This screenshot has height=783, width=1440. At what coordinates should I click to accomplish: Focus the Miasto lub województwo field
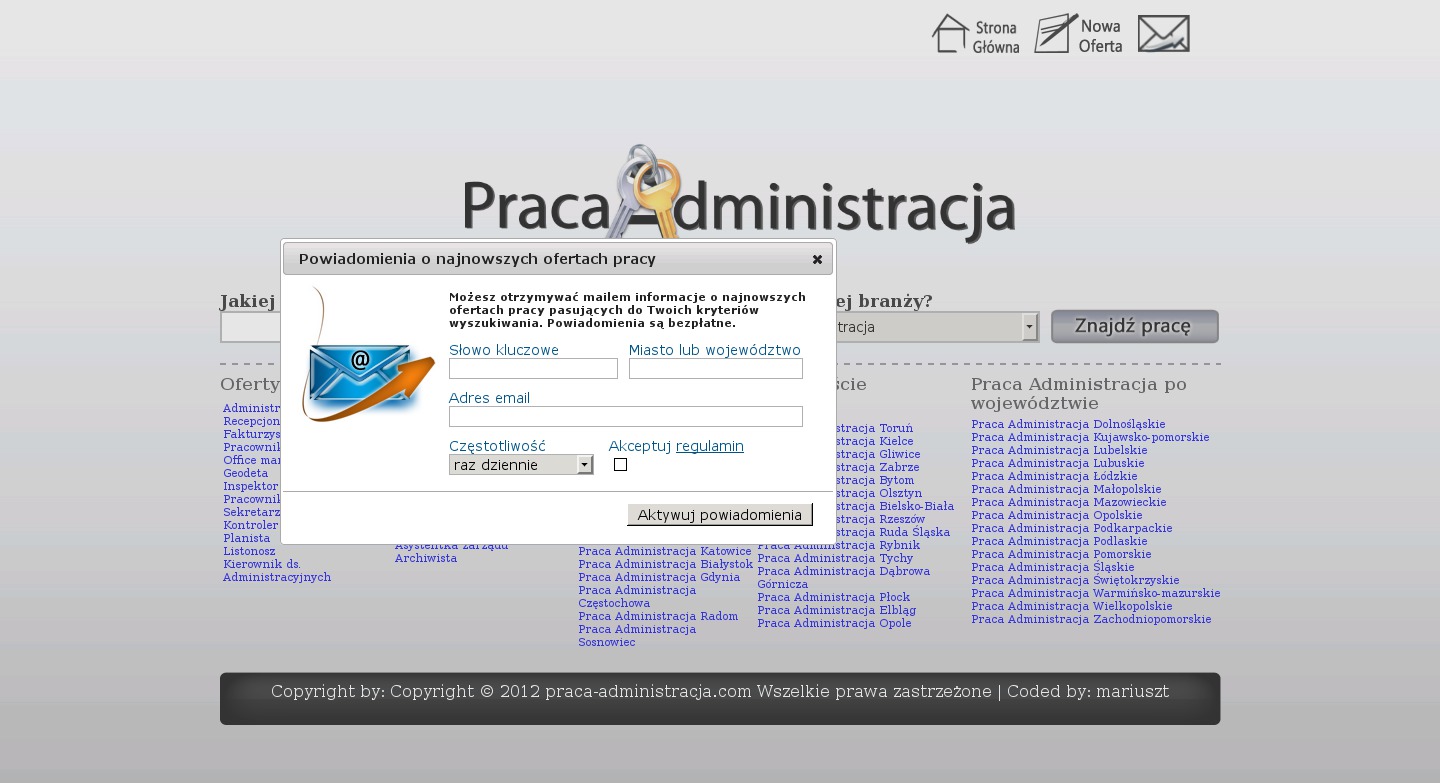pyautogui.click(x=715, y=369)
